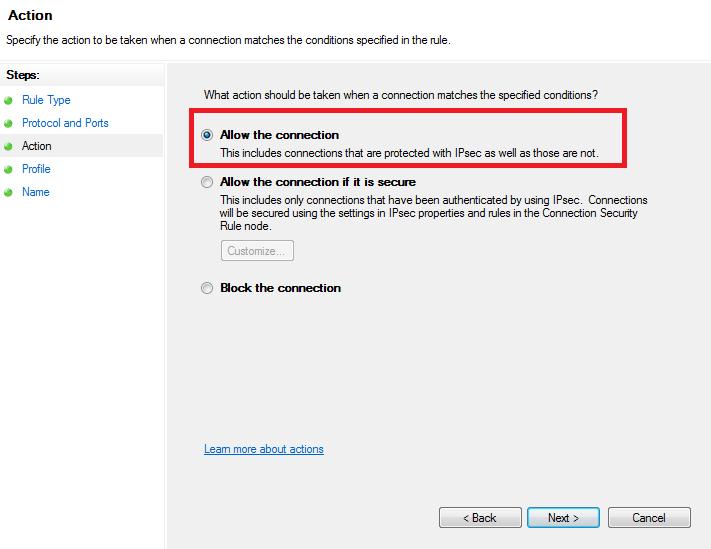
Task: Open Learn more about actions link
Action: point(264,449)
